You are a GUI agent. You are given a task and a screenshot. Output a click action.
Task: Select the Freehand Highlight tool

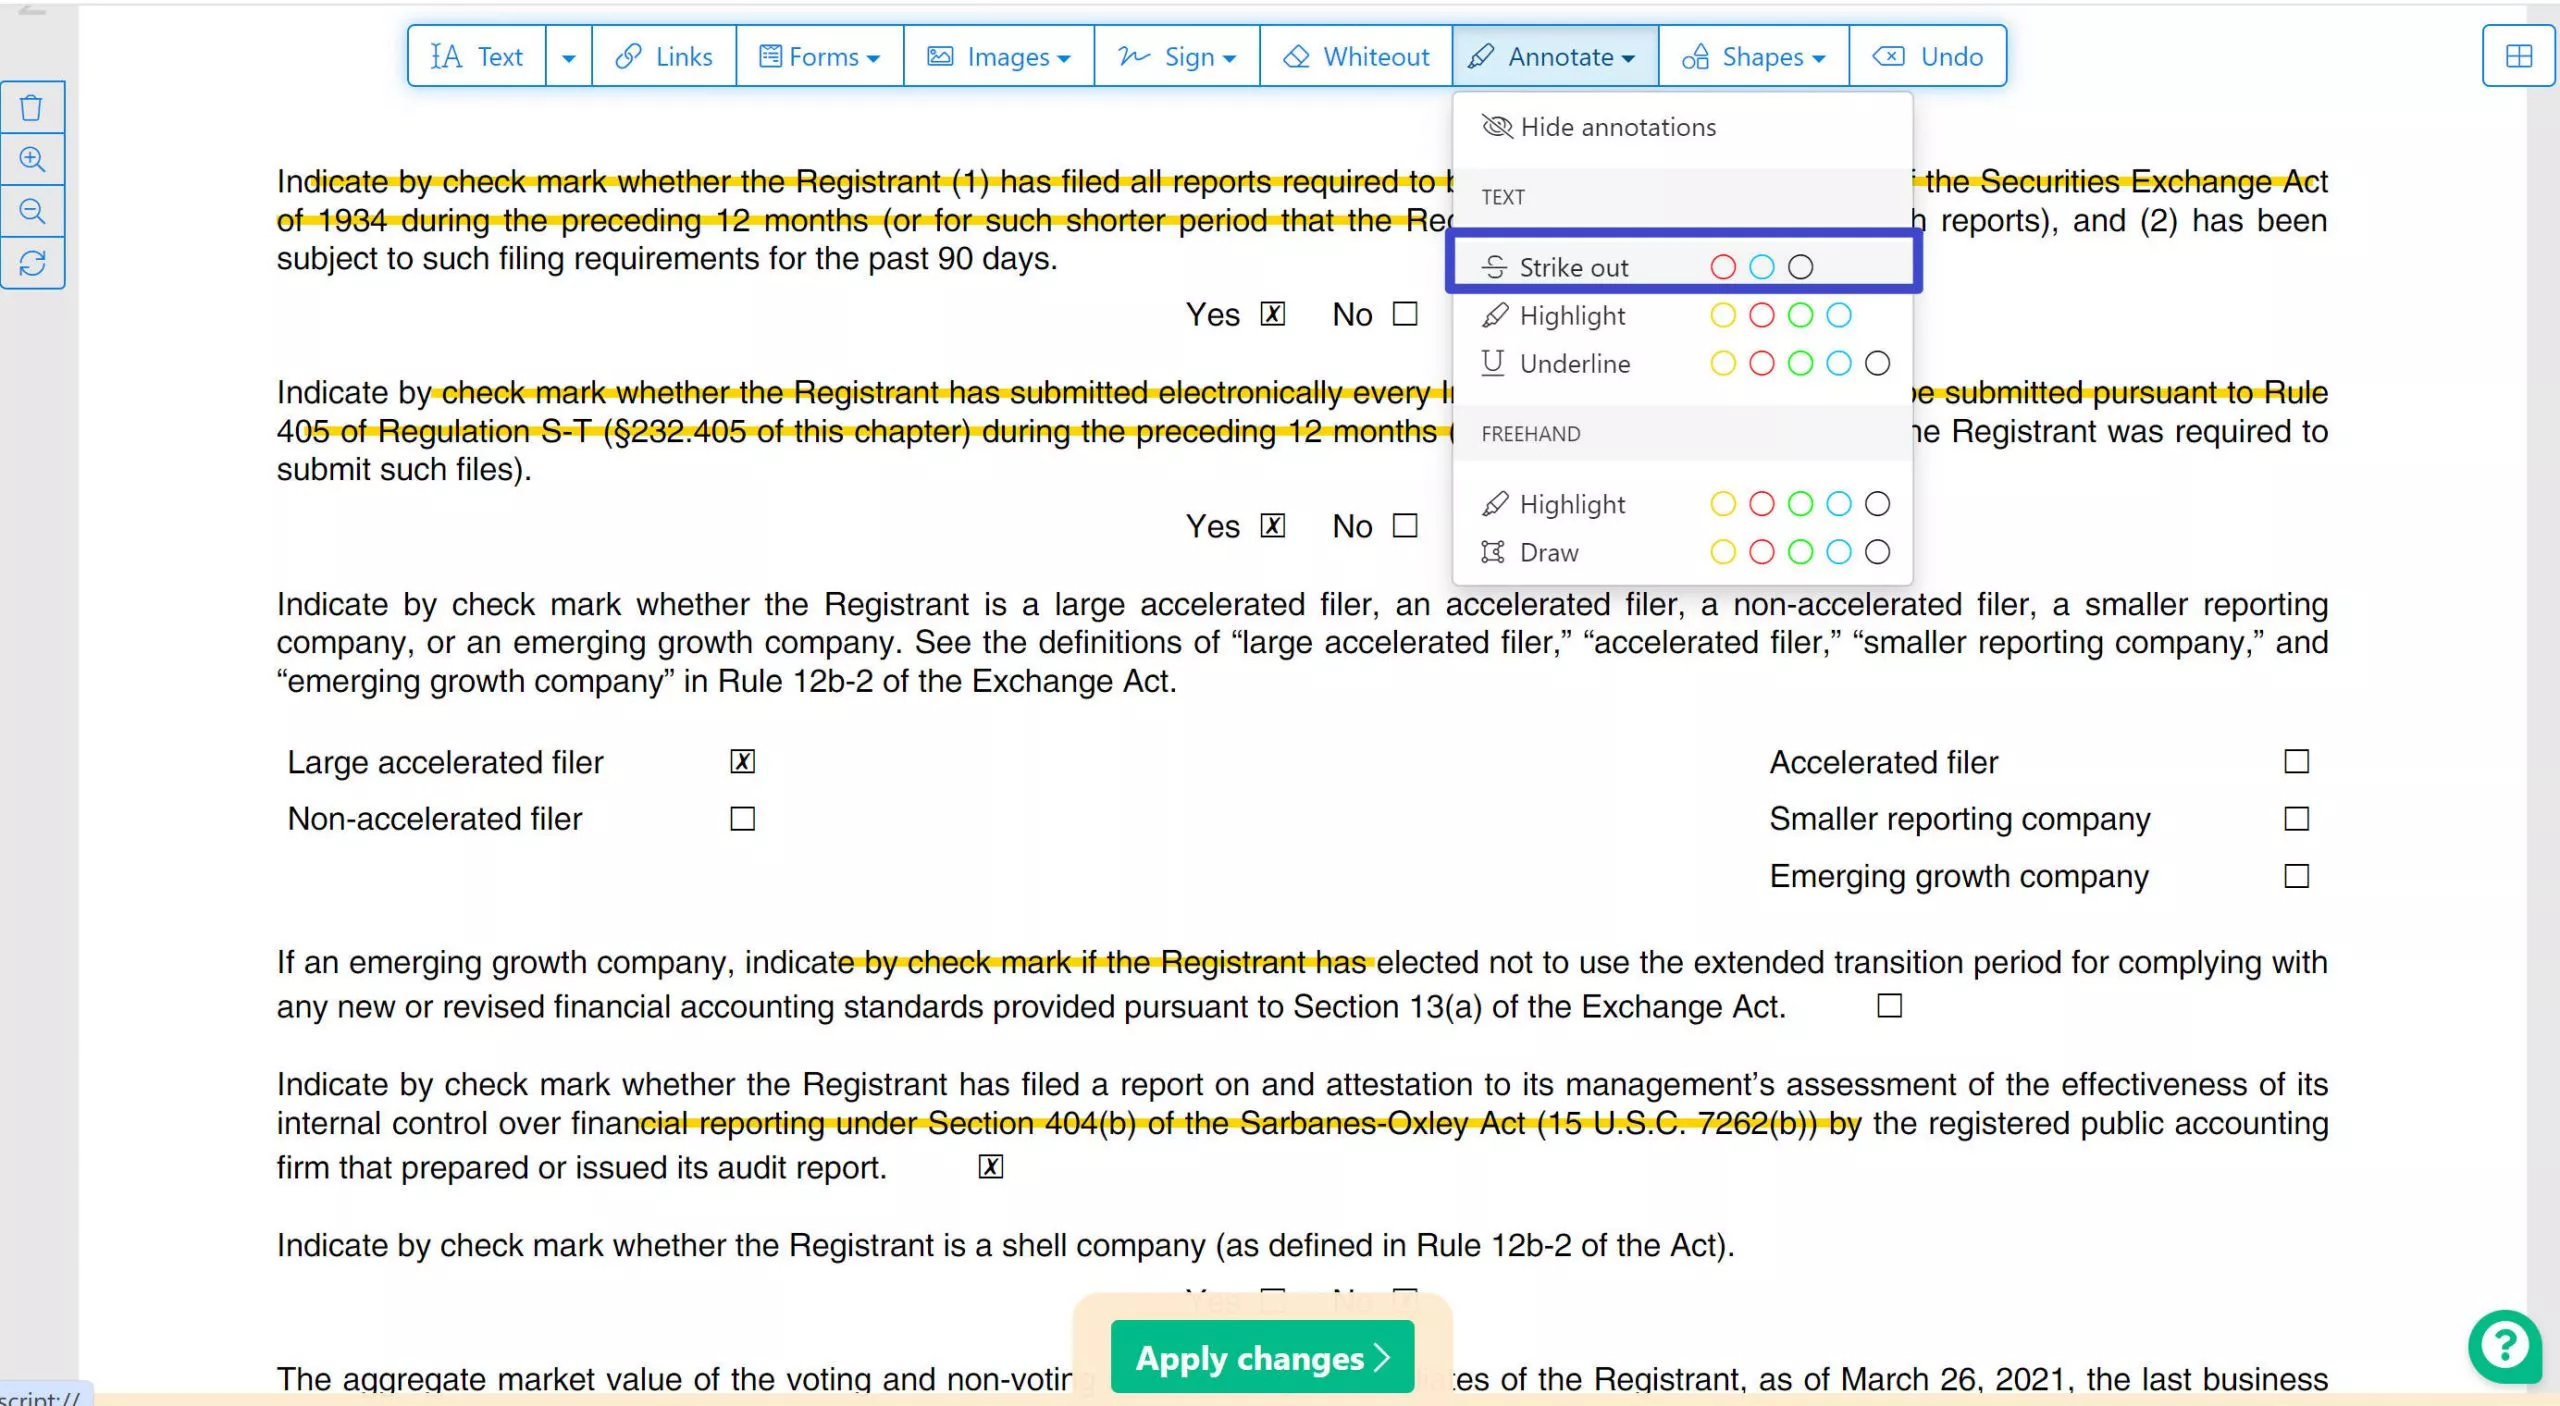[x=1572, y=504]
